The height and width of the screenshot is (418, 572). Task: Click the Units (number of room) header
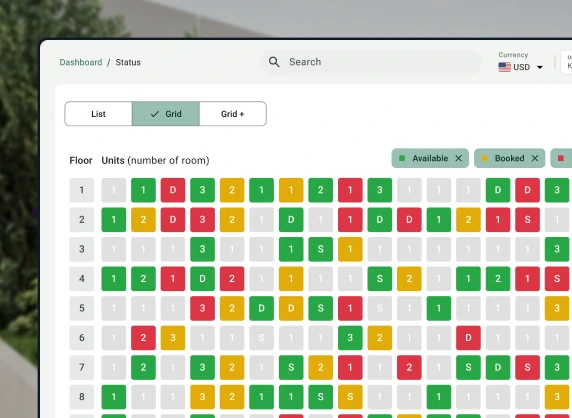(x=155, y=160)
